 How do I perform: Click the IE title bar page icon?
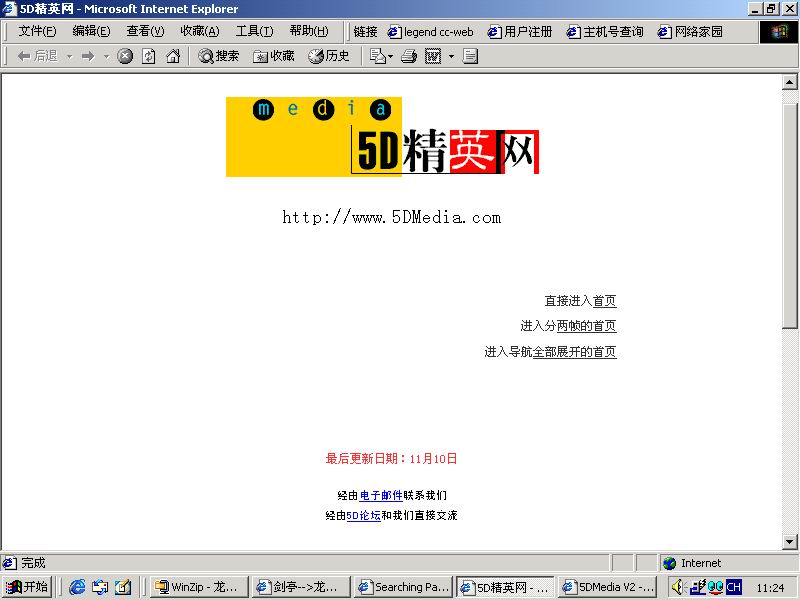[10, 9]
